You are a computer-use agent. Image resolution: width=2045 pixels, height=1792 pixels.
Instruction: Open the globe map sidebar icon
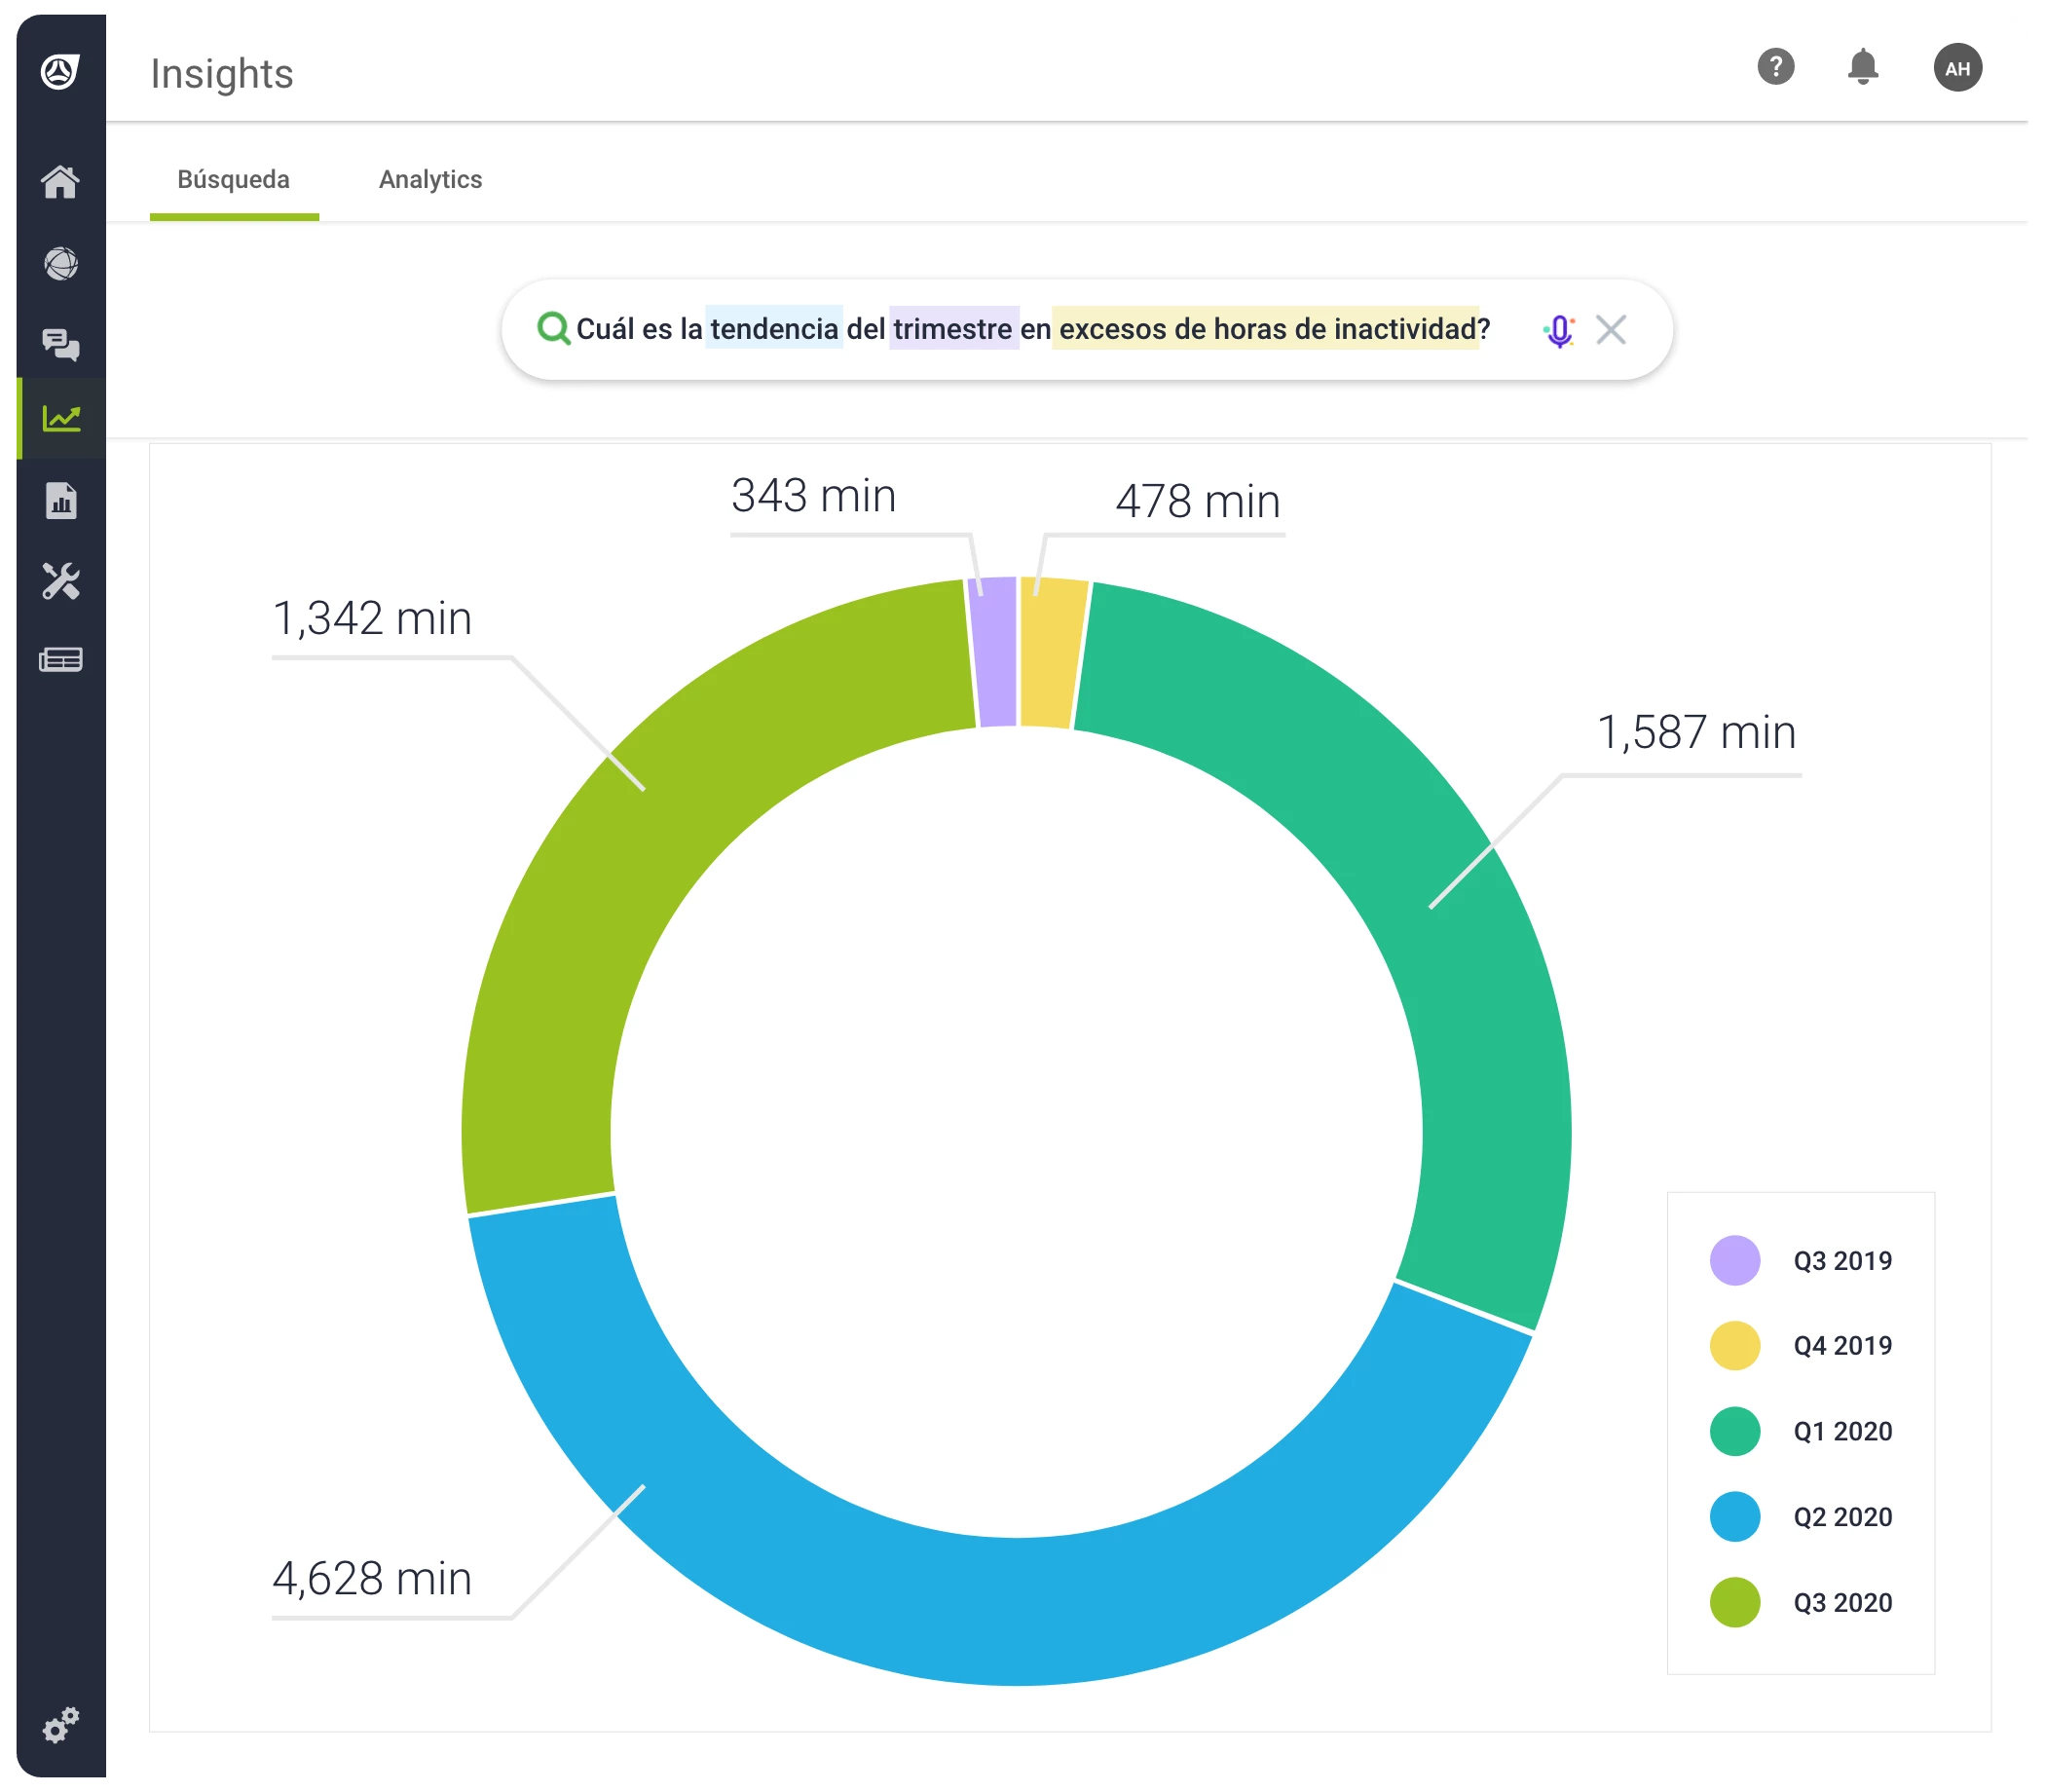[61, 263]
